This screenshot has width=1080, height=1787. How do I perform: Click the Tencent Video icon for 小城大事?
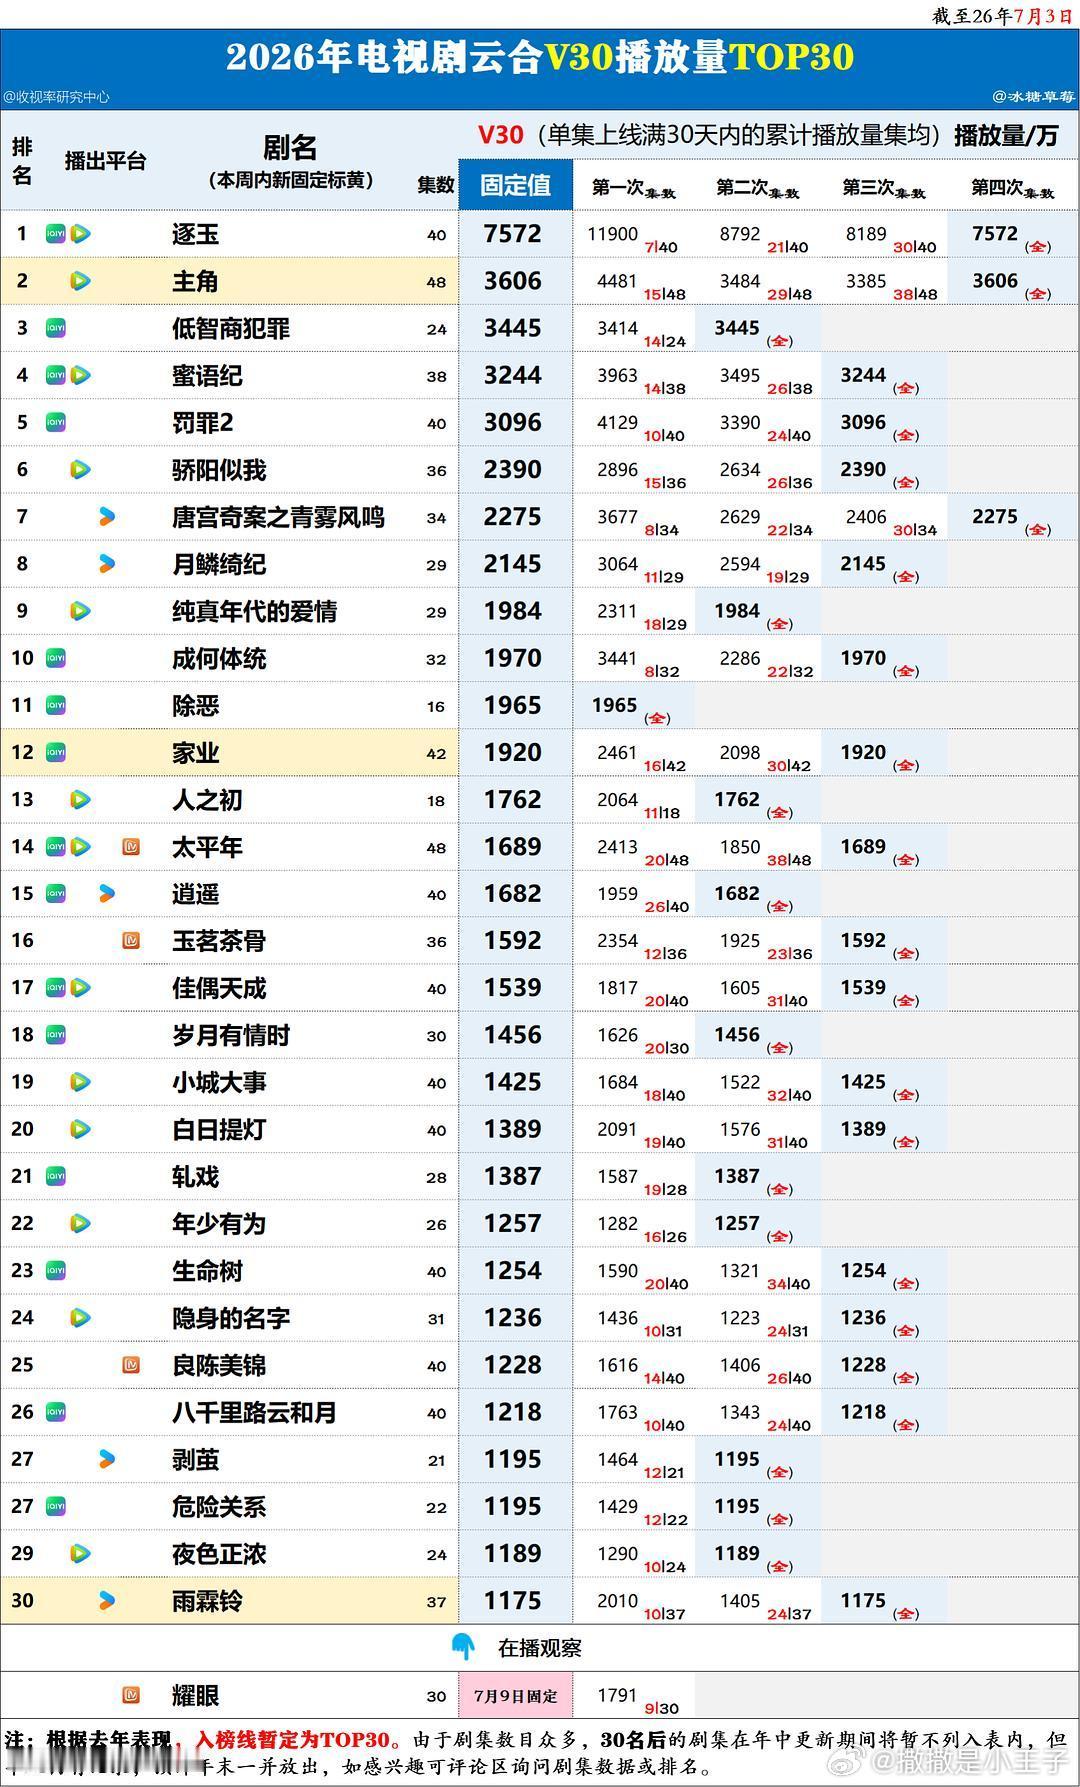tap(81, 1082)
